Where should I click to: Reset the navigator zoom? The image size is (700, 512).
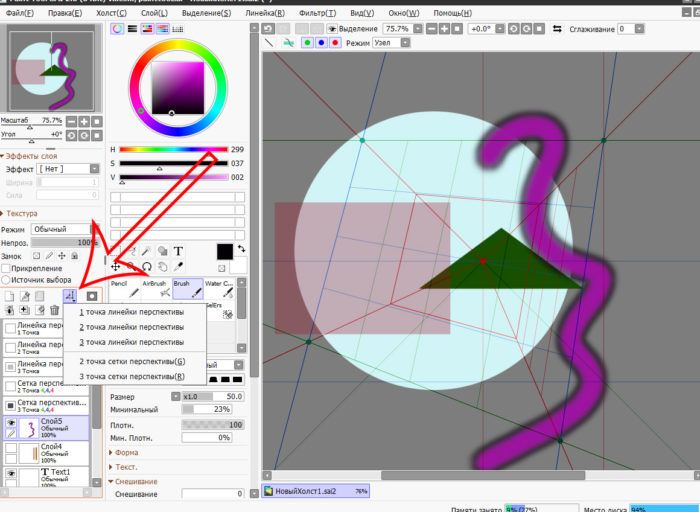click(96, 121)
